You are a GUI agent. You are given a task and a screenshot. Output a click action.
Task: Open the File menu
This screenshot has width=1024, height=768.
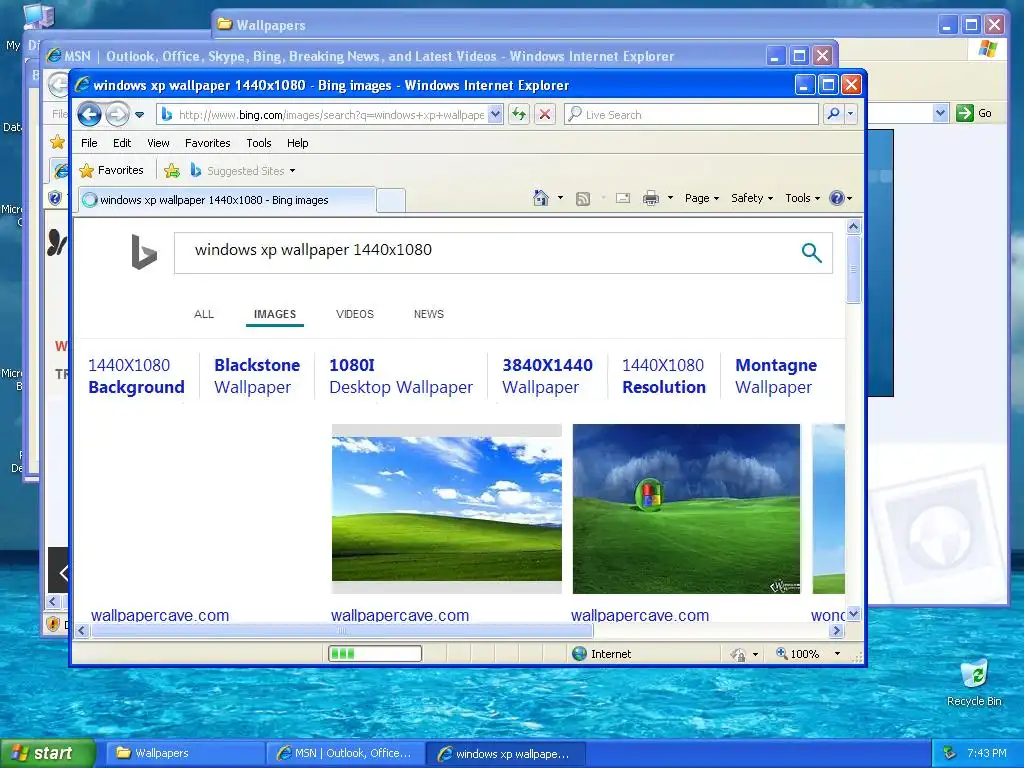click(x=89, y=143)
